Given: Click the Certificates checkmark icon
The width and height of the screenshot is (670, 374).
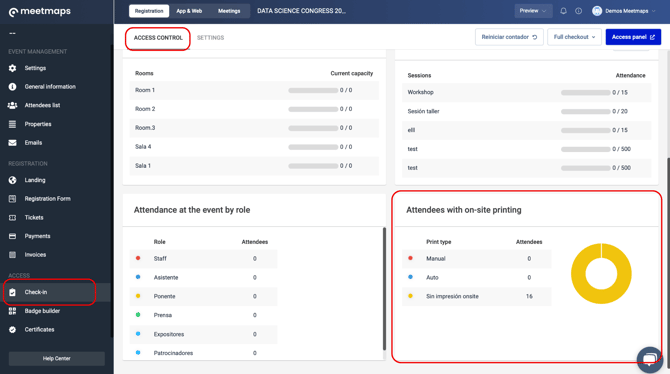Looking at the screenshot, I should [x=12, y=330].
